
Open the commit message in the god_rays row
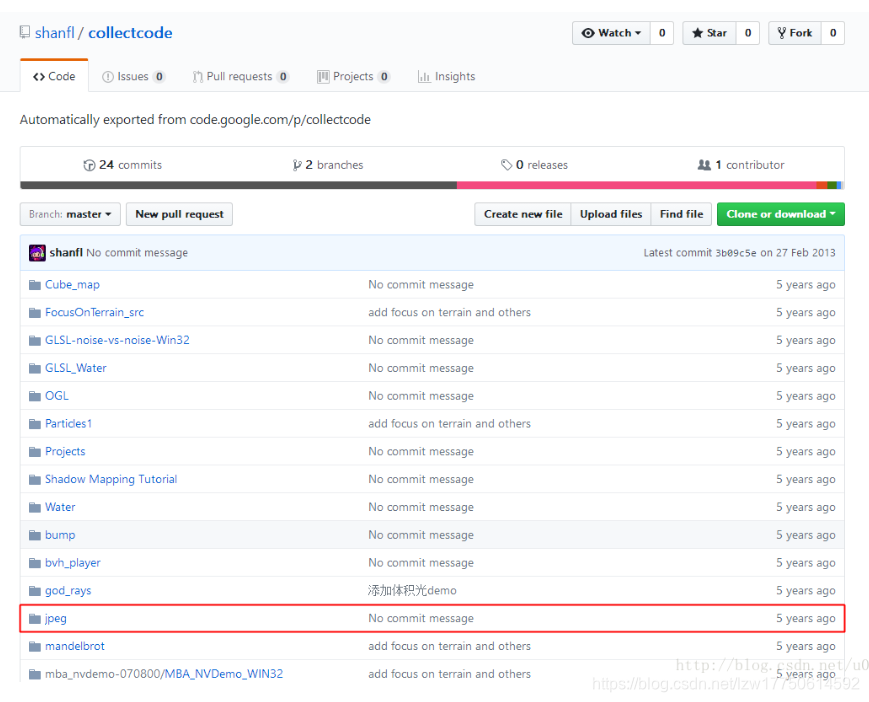coord(412,591)
